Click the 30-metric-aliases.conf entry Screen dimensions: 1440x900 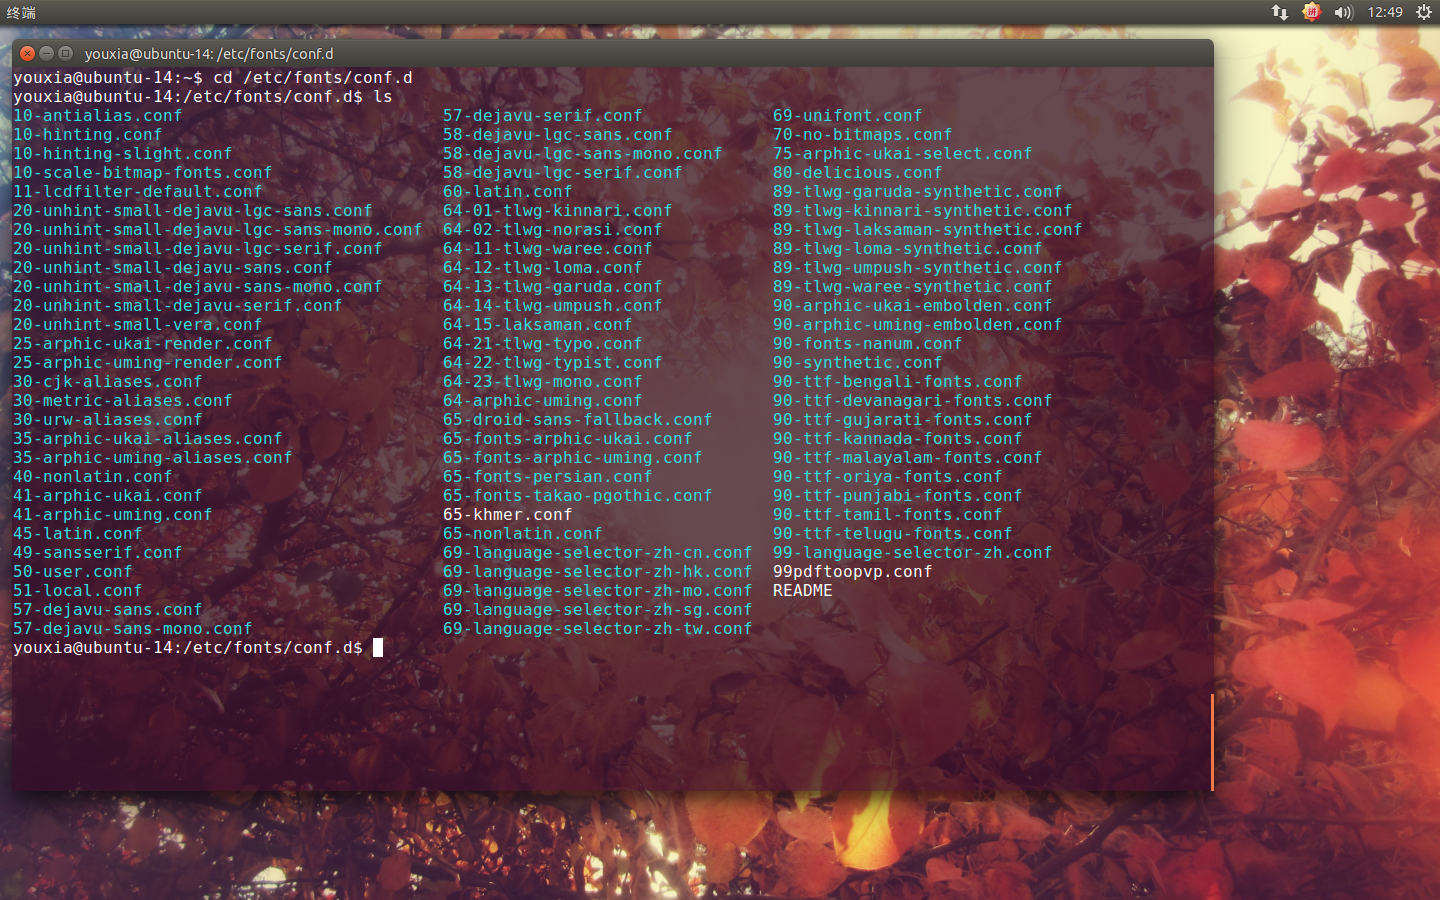point(123,401)
